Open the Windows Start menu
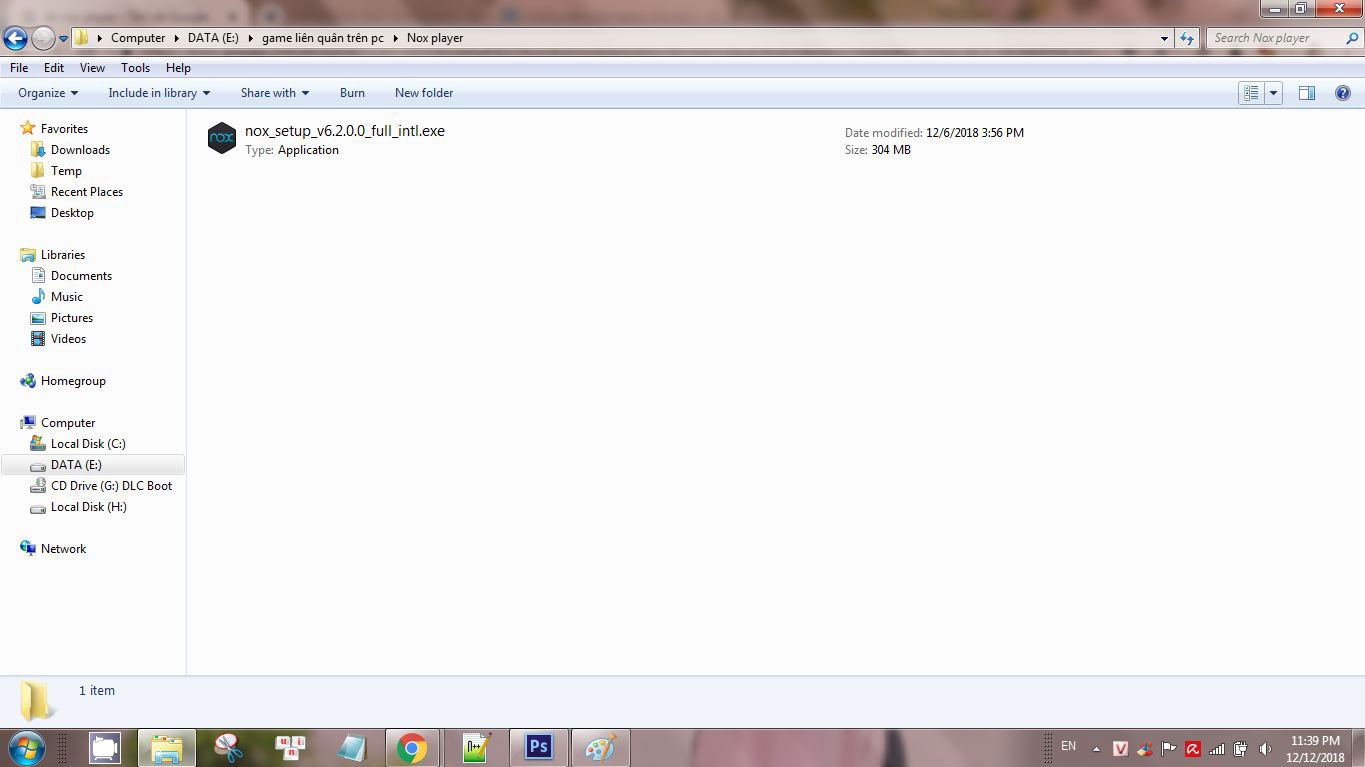This screenshot has height=767, width=1365. 26,747
